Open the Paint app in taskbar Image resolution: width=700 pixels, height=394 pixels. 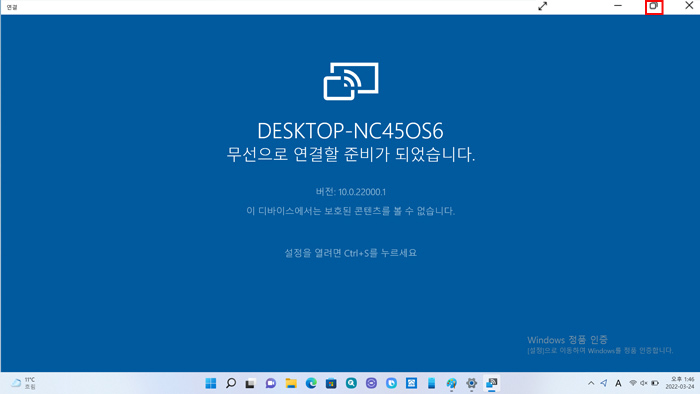click(451, 383)
